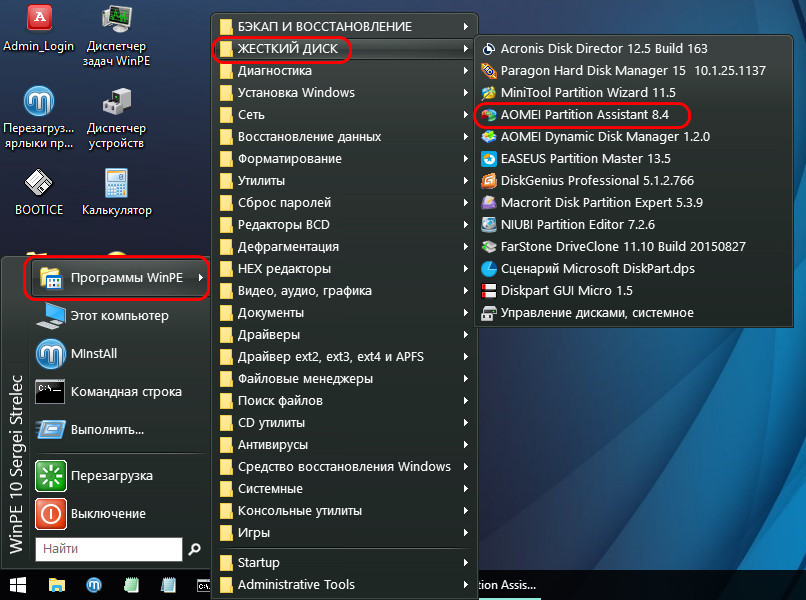Click the MInstAll taskbar icon
This screenshot has width=806, height=600.
point(94,585)
